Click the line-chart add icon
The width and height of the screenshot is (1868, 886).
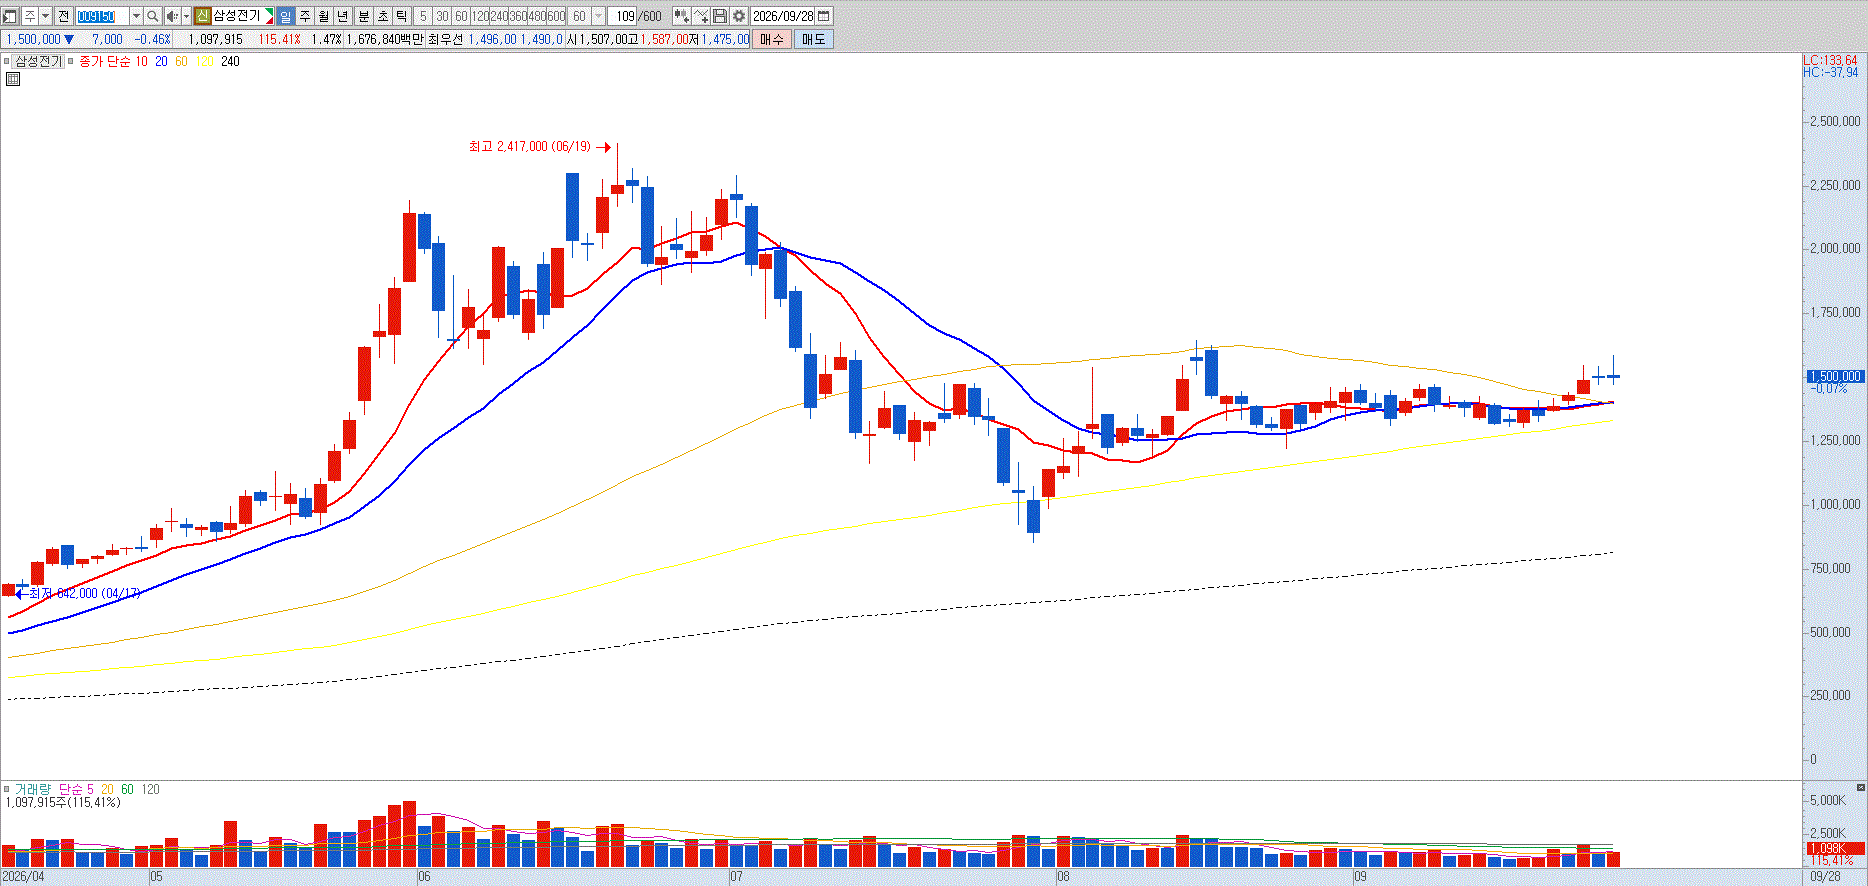tap(701, 16)
